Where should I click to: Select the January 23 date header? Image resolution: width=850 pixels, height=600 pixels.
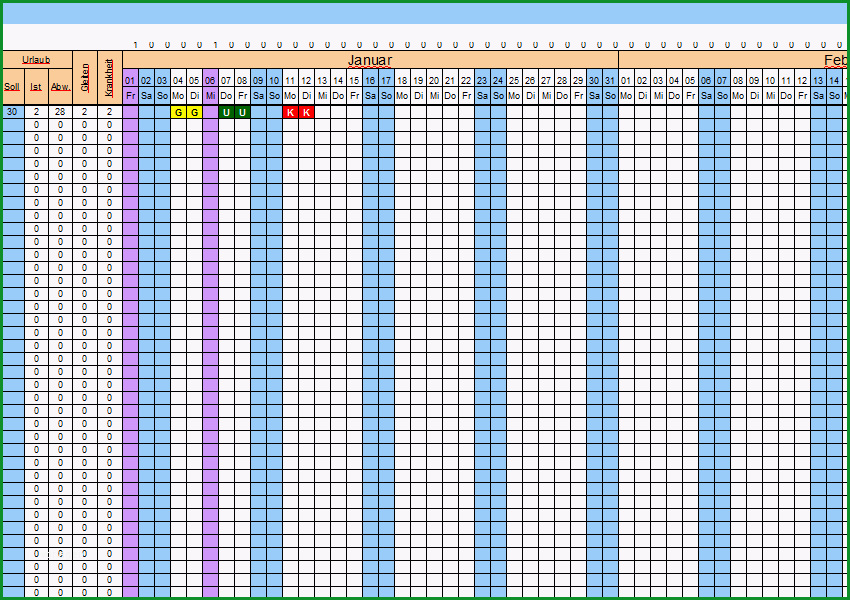(x=482, y=80)
